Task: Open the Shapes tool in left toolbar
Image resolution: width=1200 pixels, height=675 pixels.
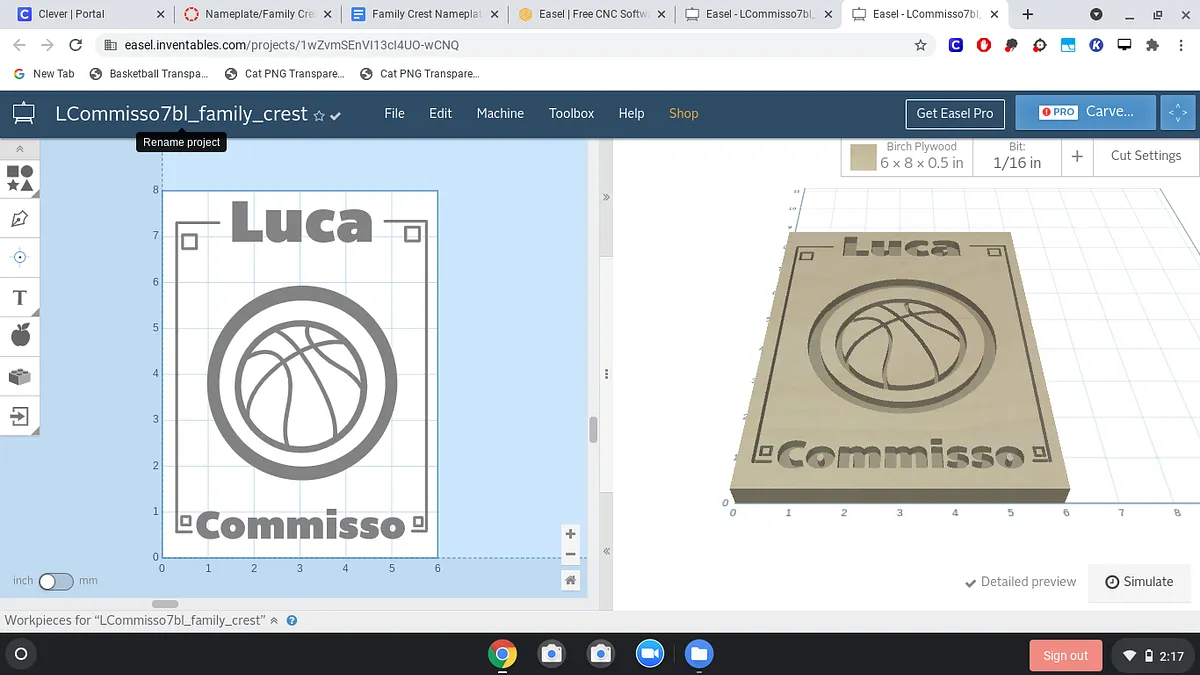Action: 20,179
